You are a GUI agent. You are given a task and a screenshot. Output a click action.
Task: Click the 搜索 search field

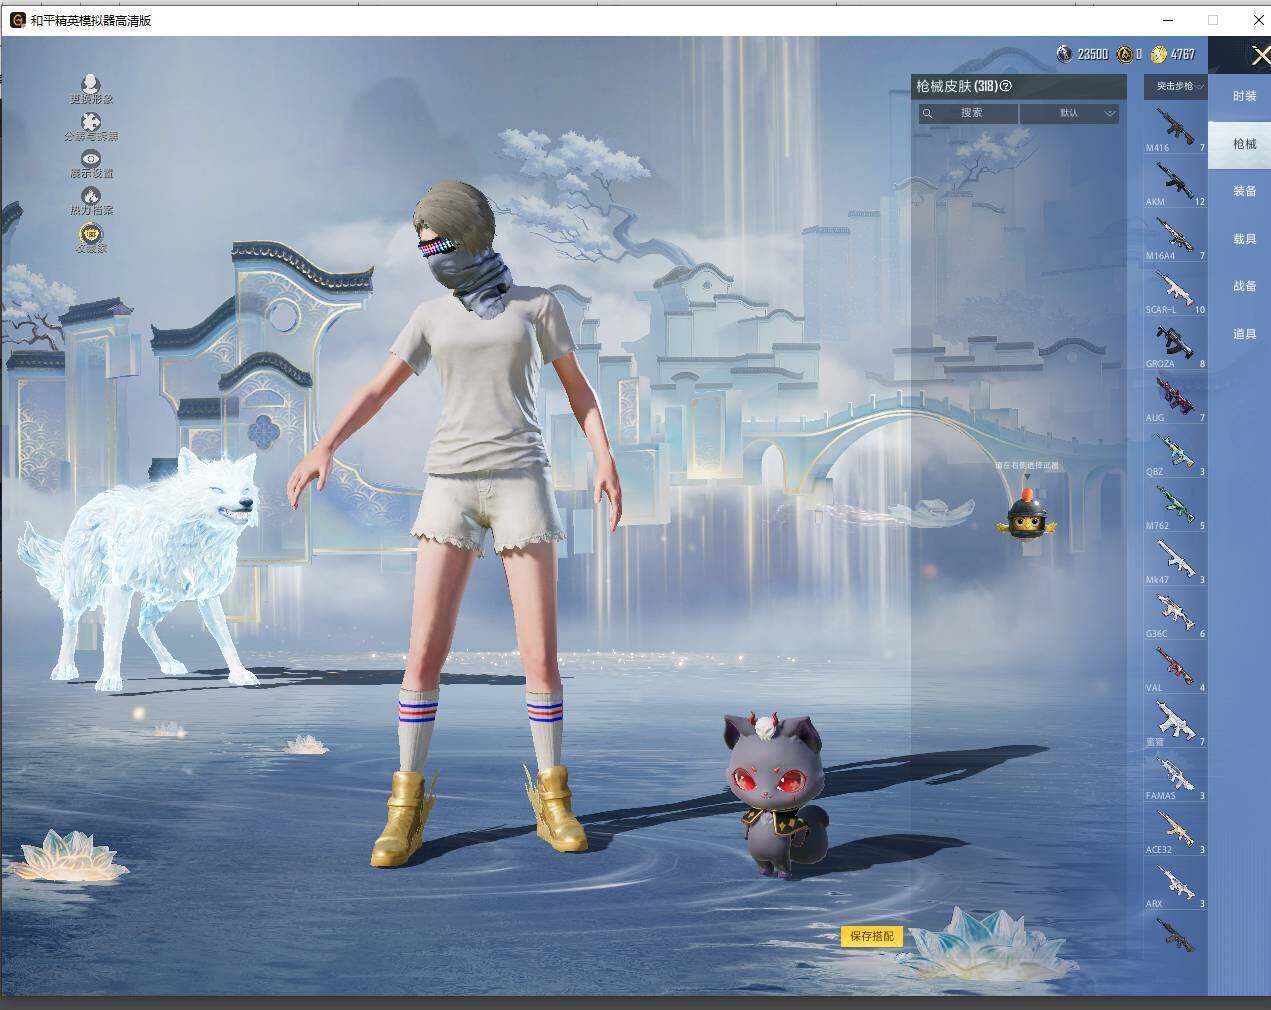(968, 114)
